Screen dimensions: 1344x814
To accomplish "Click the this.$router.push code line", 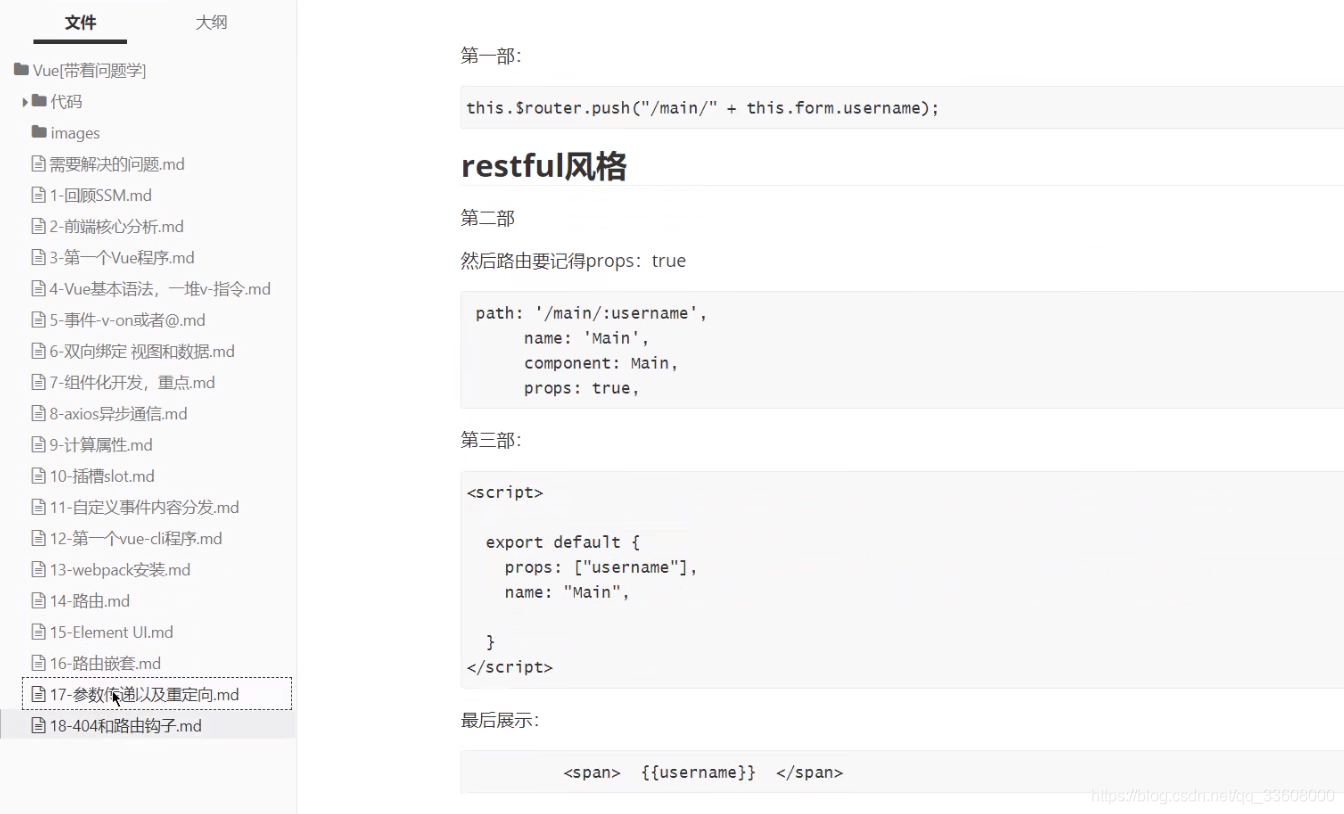I will tap(703, 107).
